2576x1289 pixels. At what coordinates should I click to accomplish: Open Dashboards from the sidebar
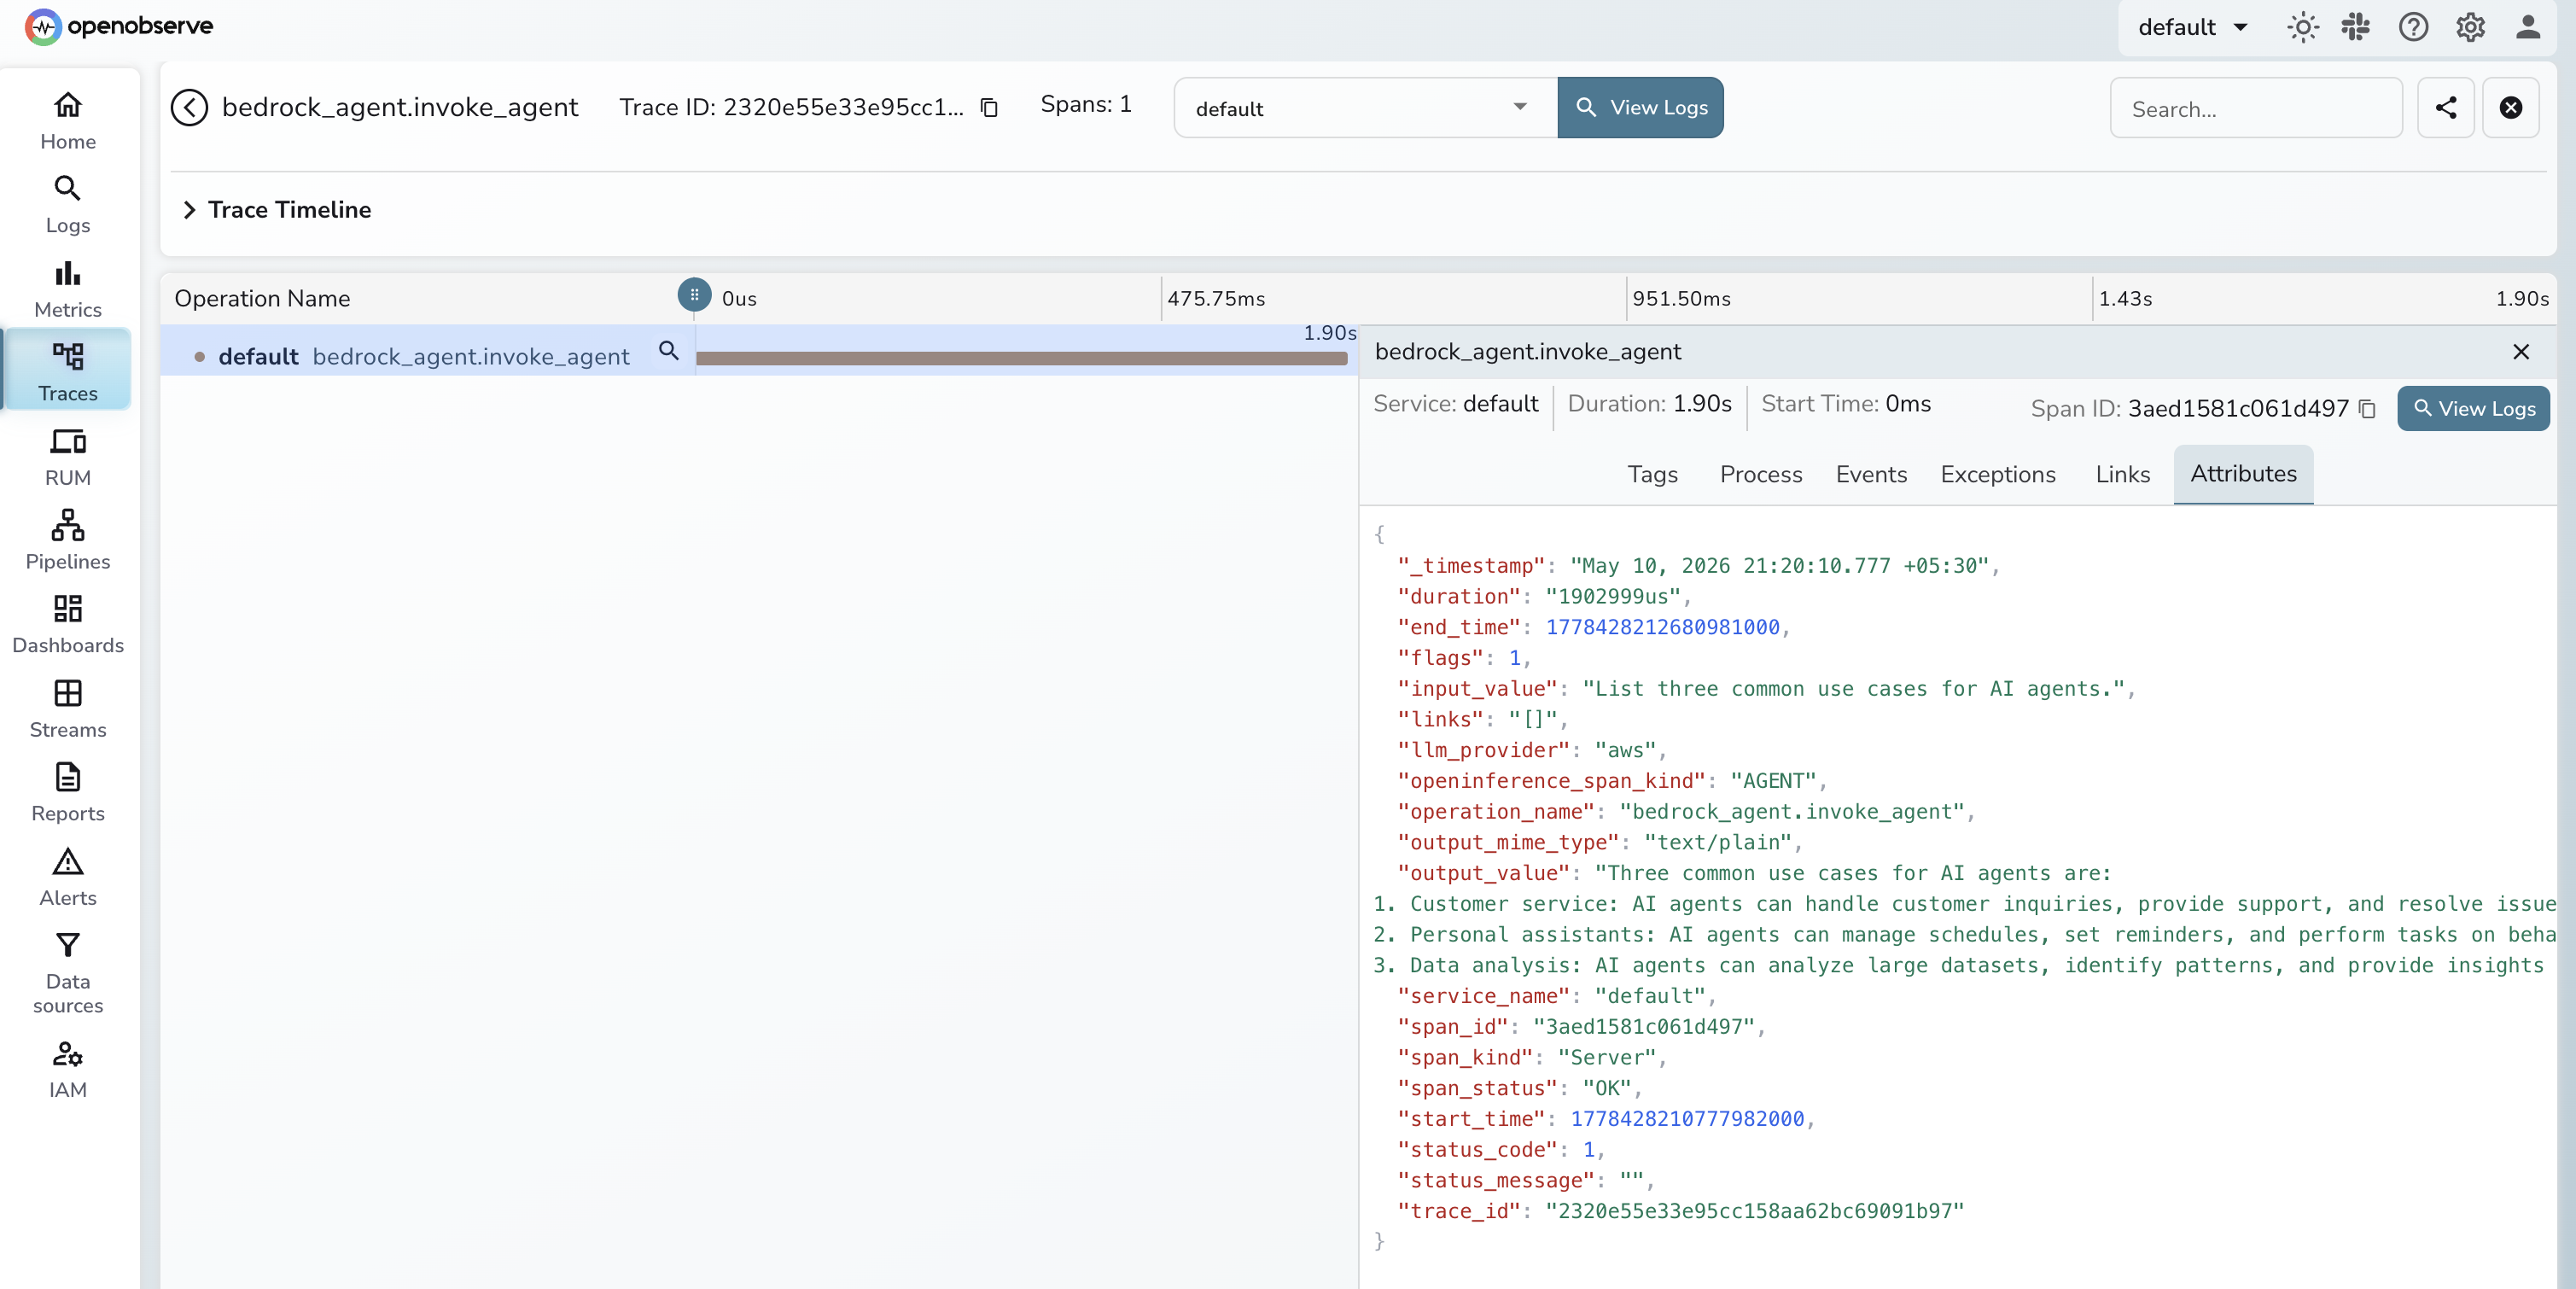68,624
